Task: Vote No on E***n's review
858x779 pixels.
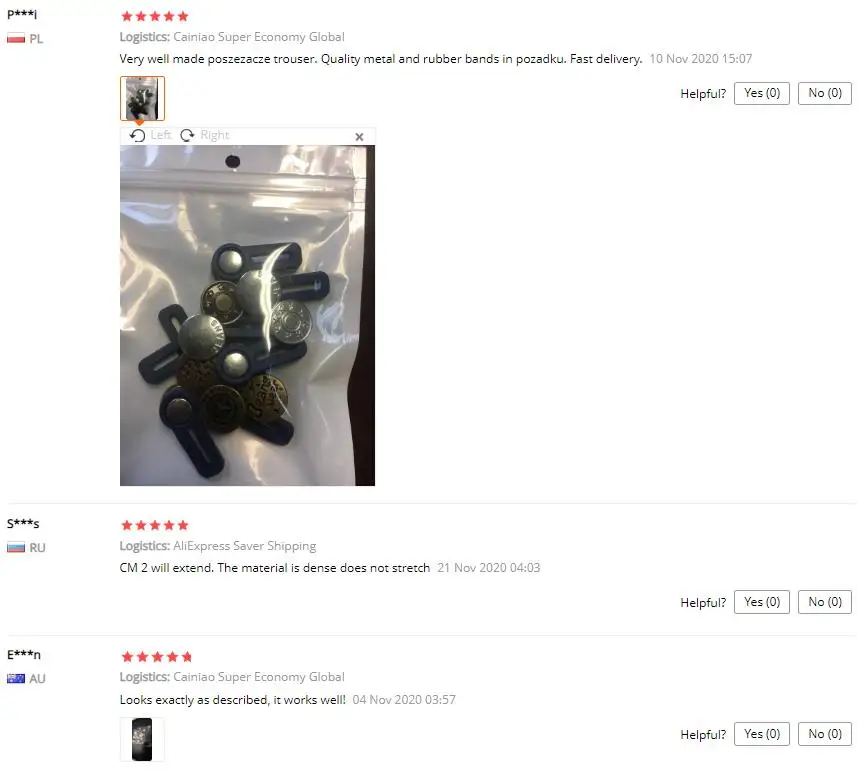Action: [x=825, y=734]
